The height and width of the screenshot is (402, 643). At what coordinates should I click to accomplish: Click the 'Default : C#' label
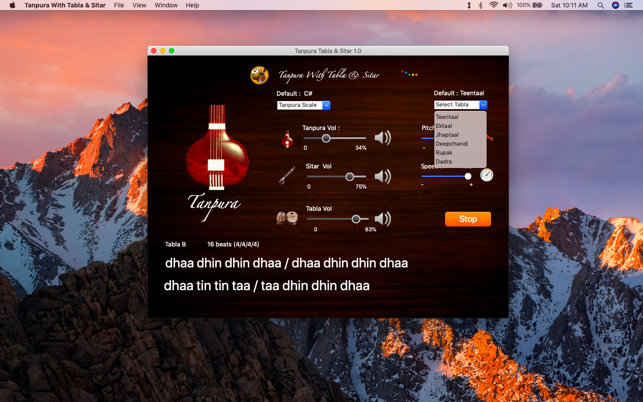(294, 94)
